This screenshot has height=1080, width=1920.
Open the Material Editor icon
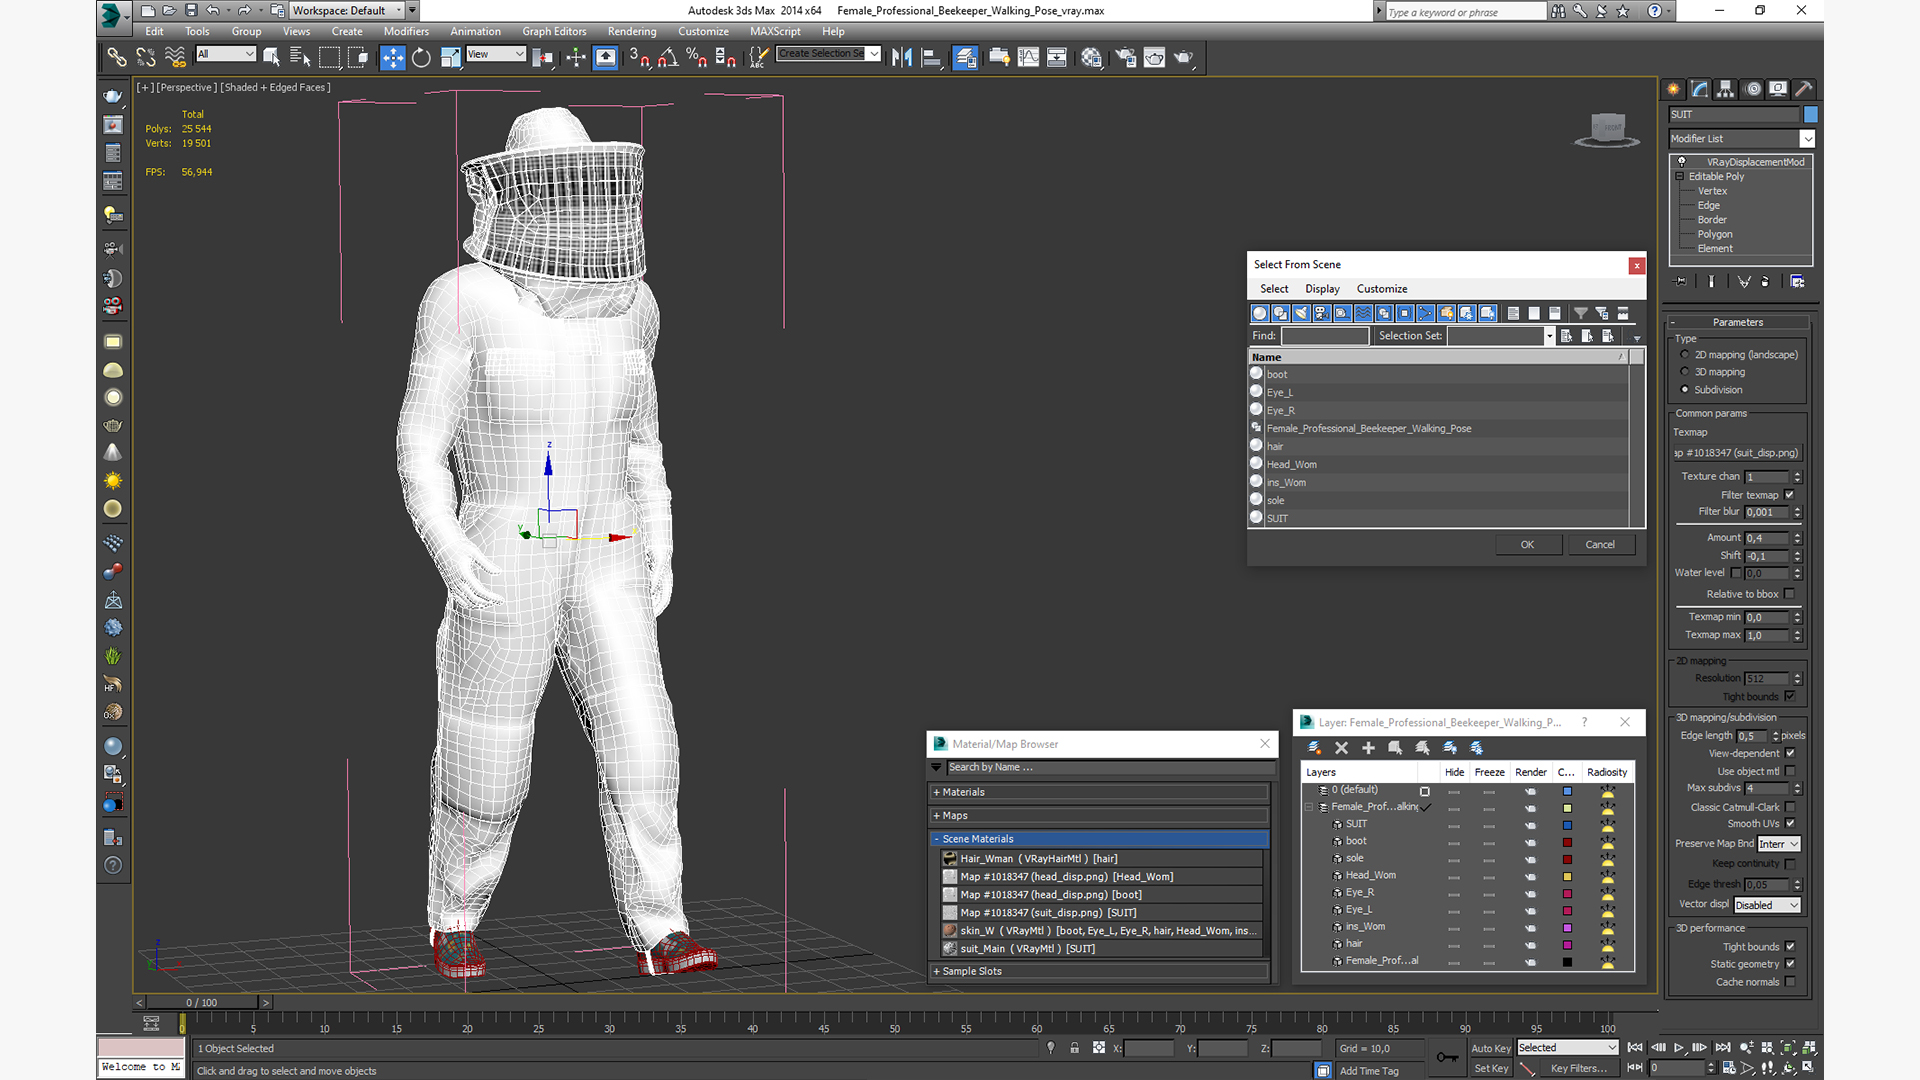1091,58
